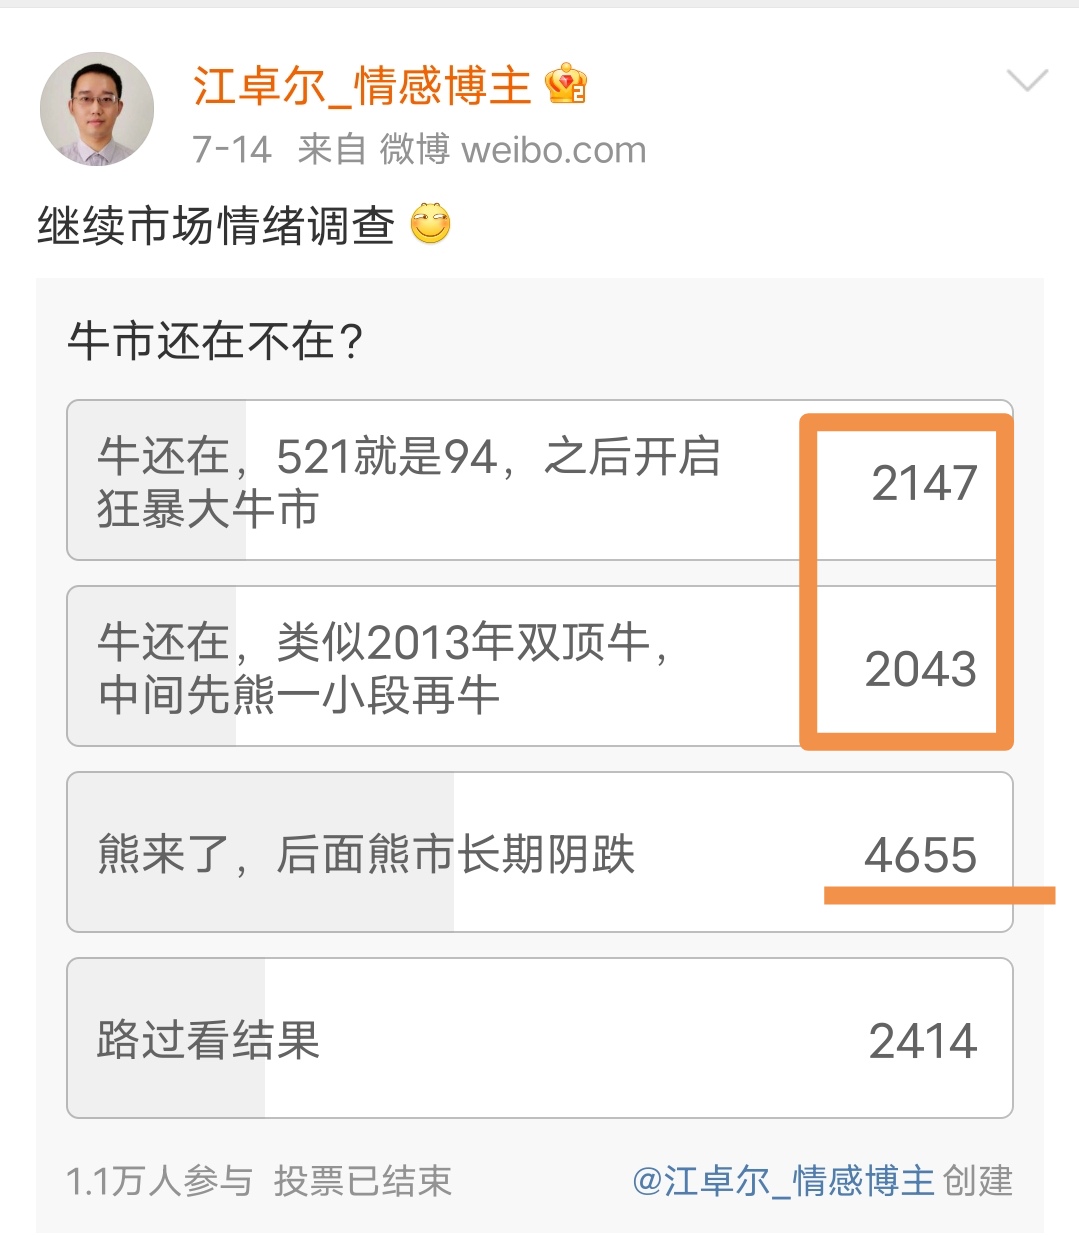Tap the underlined vote count 4655

pyautogui.click(x=921, y=856)
